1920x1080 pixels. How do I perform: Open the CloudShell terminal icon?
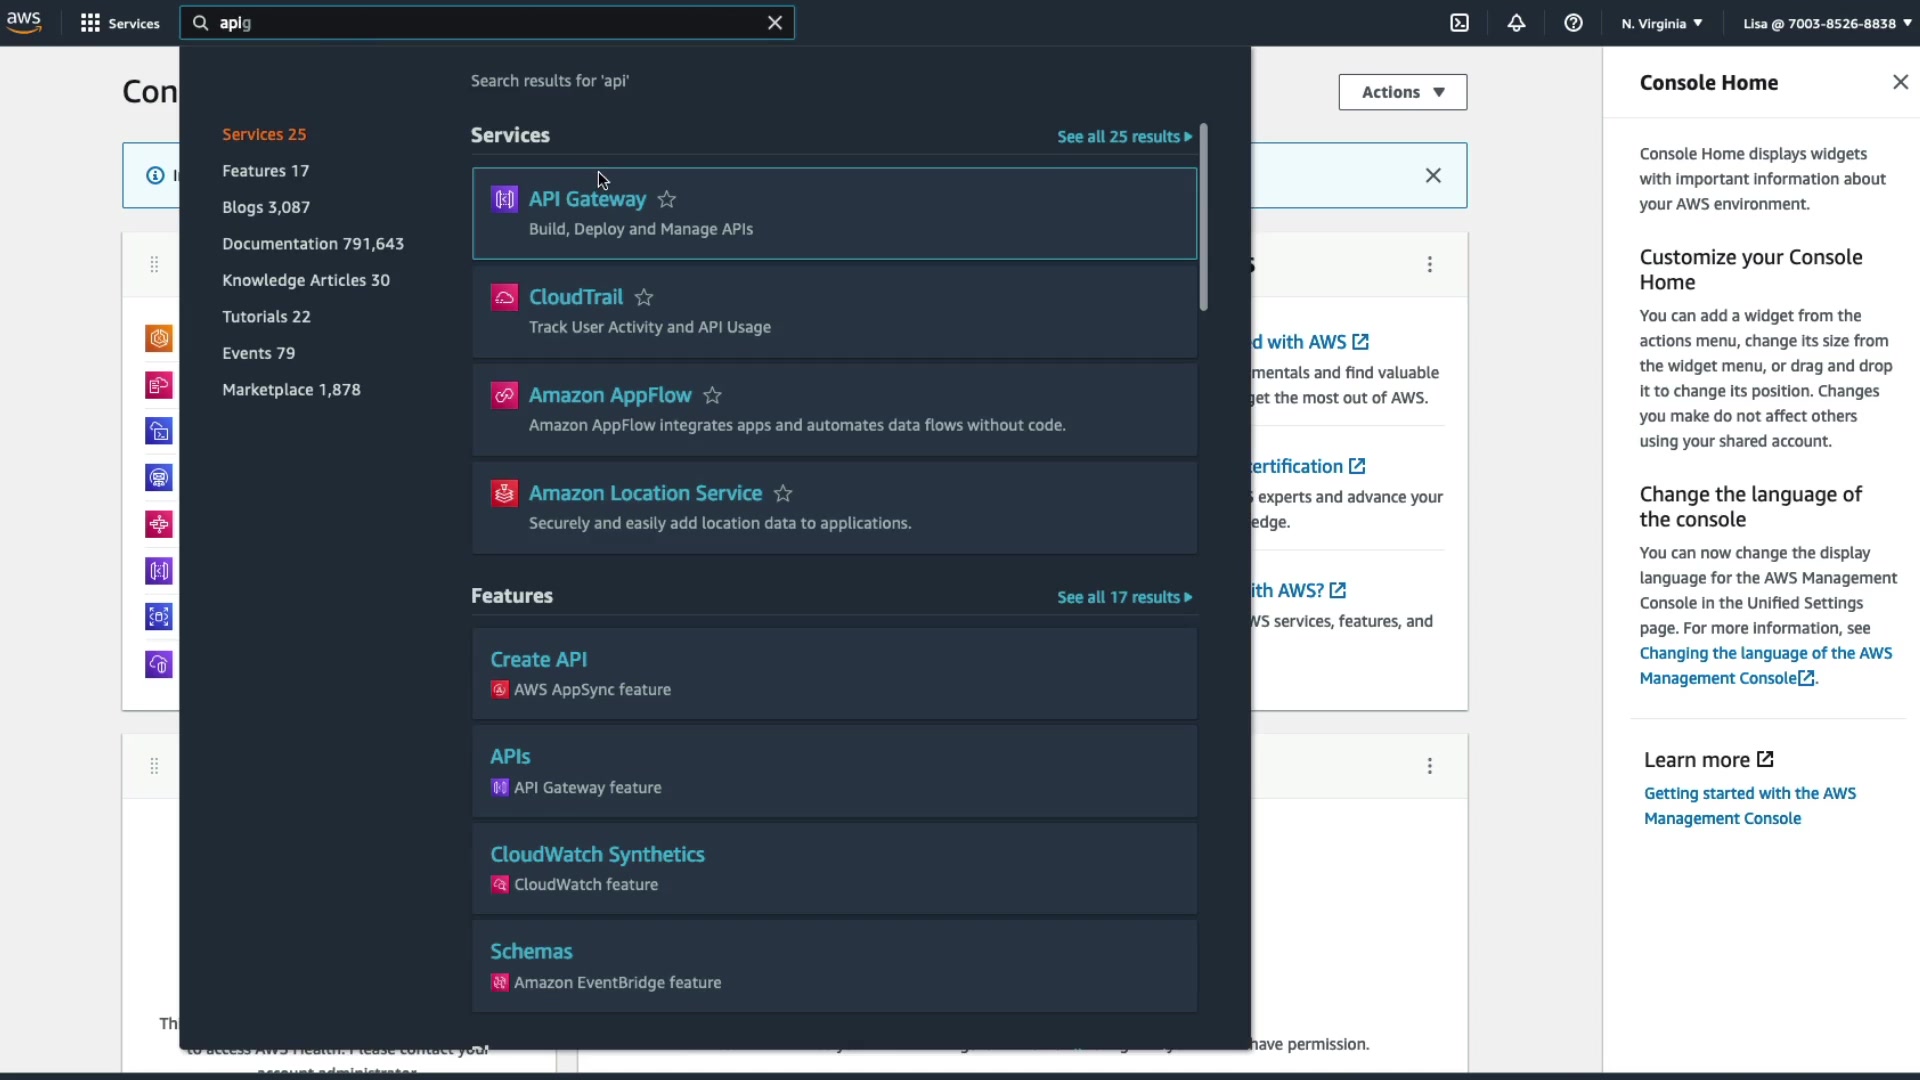click(1460, 23)
